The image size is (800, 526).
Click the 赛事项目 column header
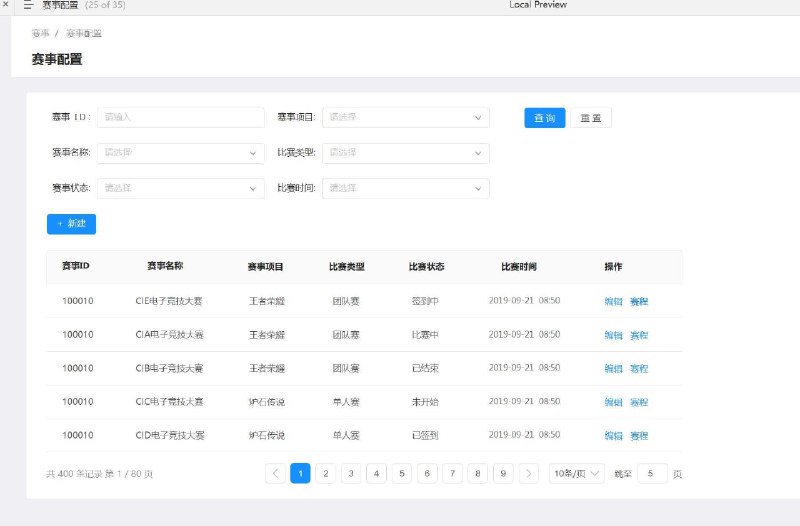[265, 266]
